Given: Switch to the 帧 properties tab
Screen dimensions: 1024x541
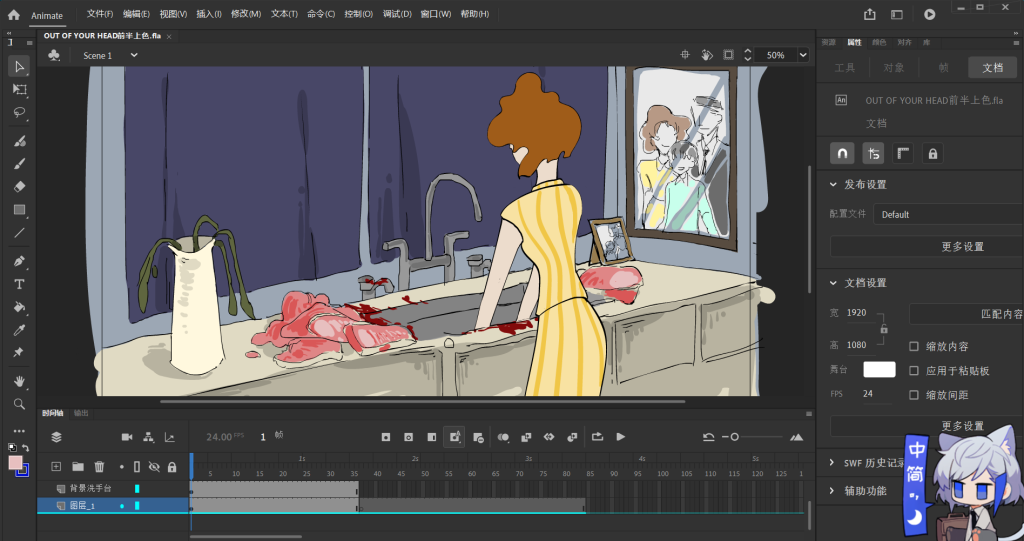Looking at the screenshot, I should pyautogui.click(x=944, y=67).
